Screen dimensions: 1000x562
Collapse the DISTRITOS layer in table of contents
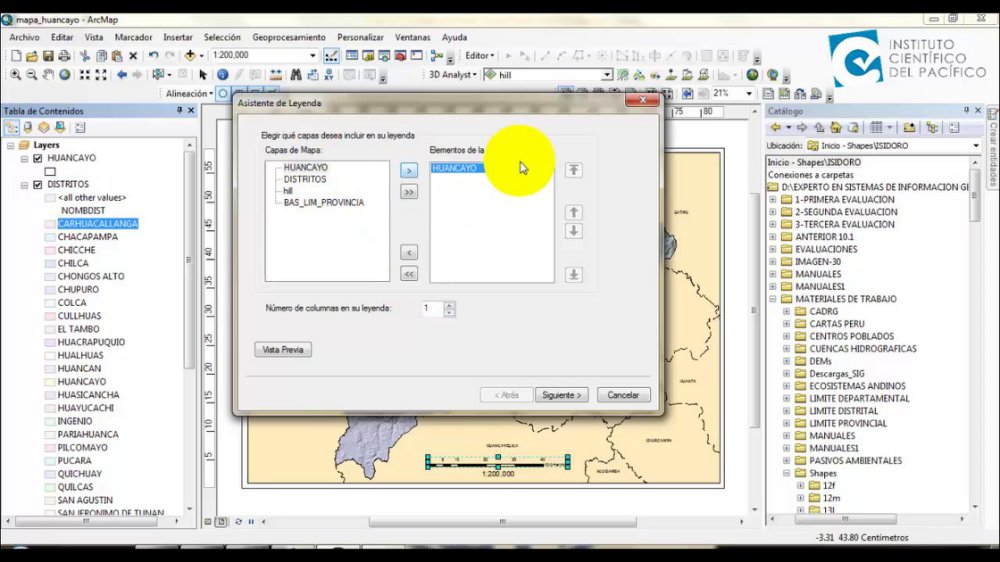tap(24, 185)
